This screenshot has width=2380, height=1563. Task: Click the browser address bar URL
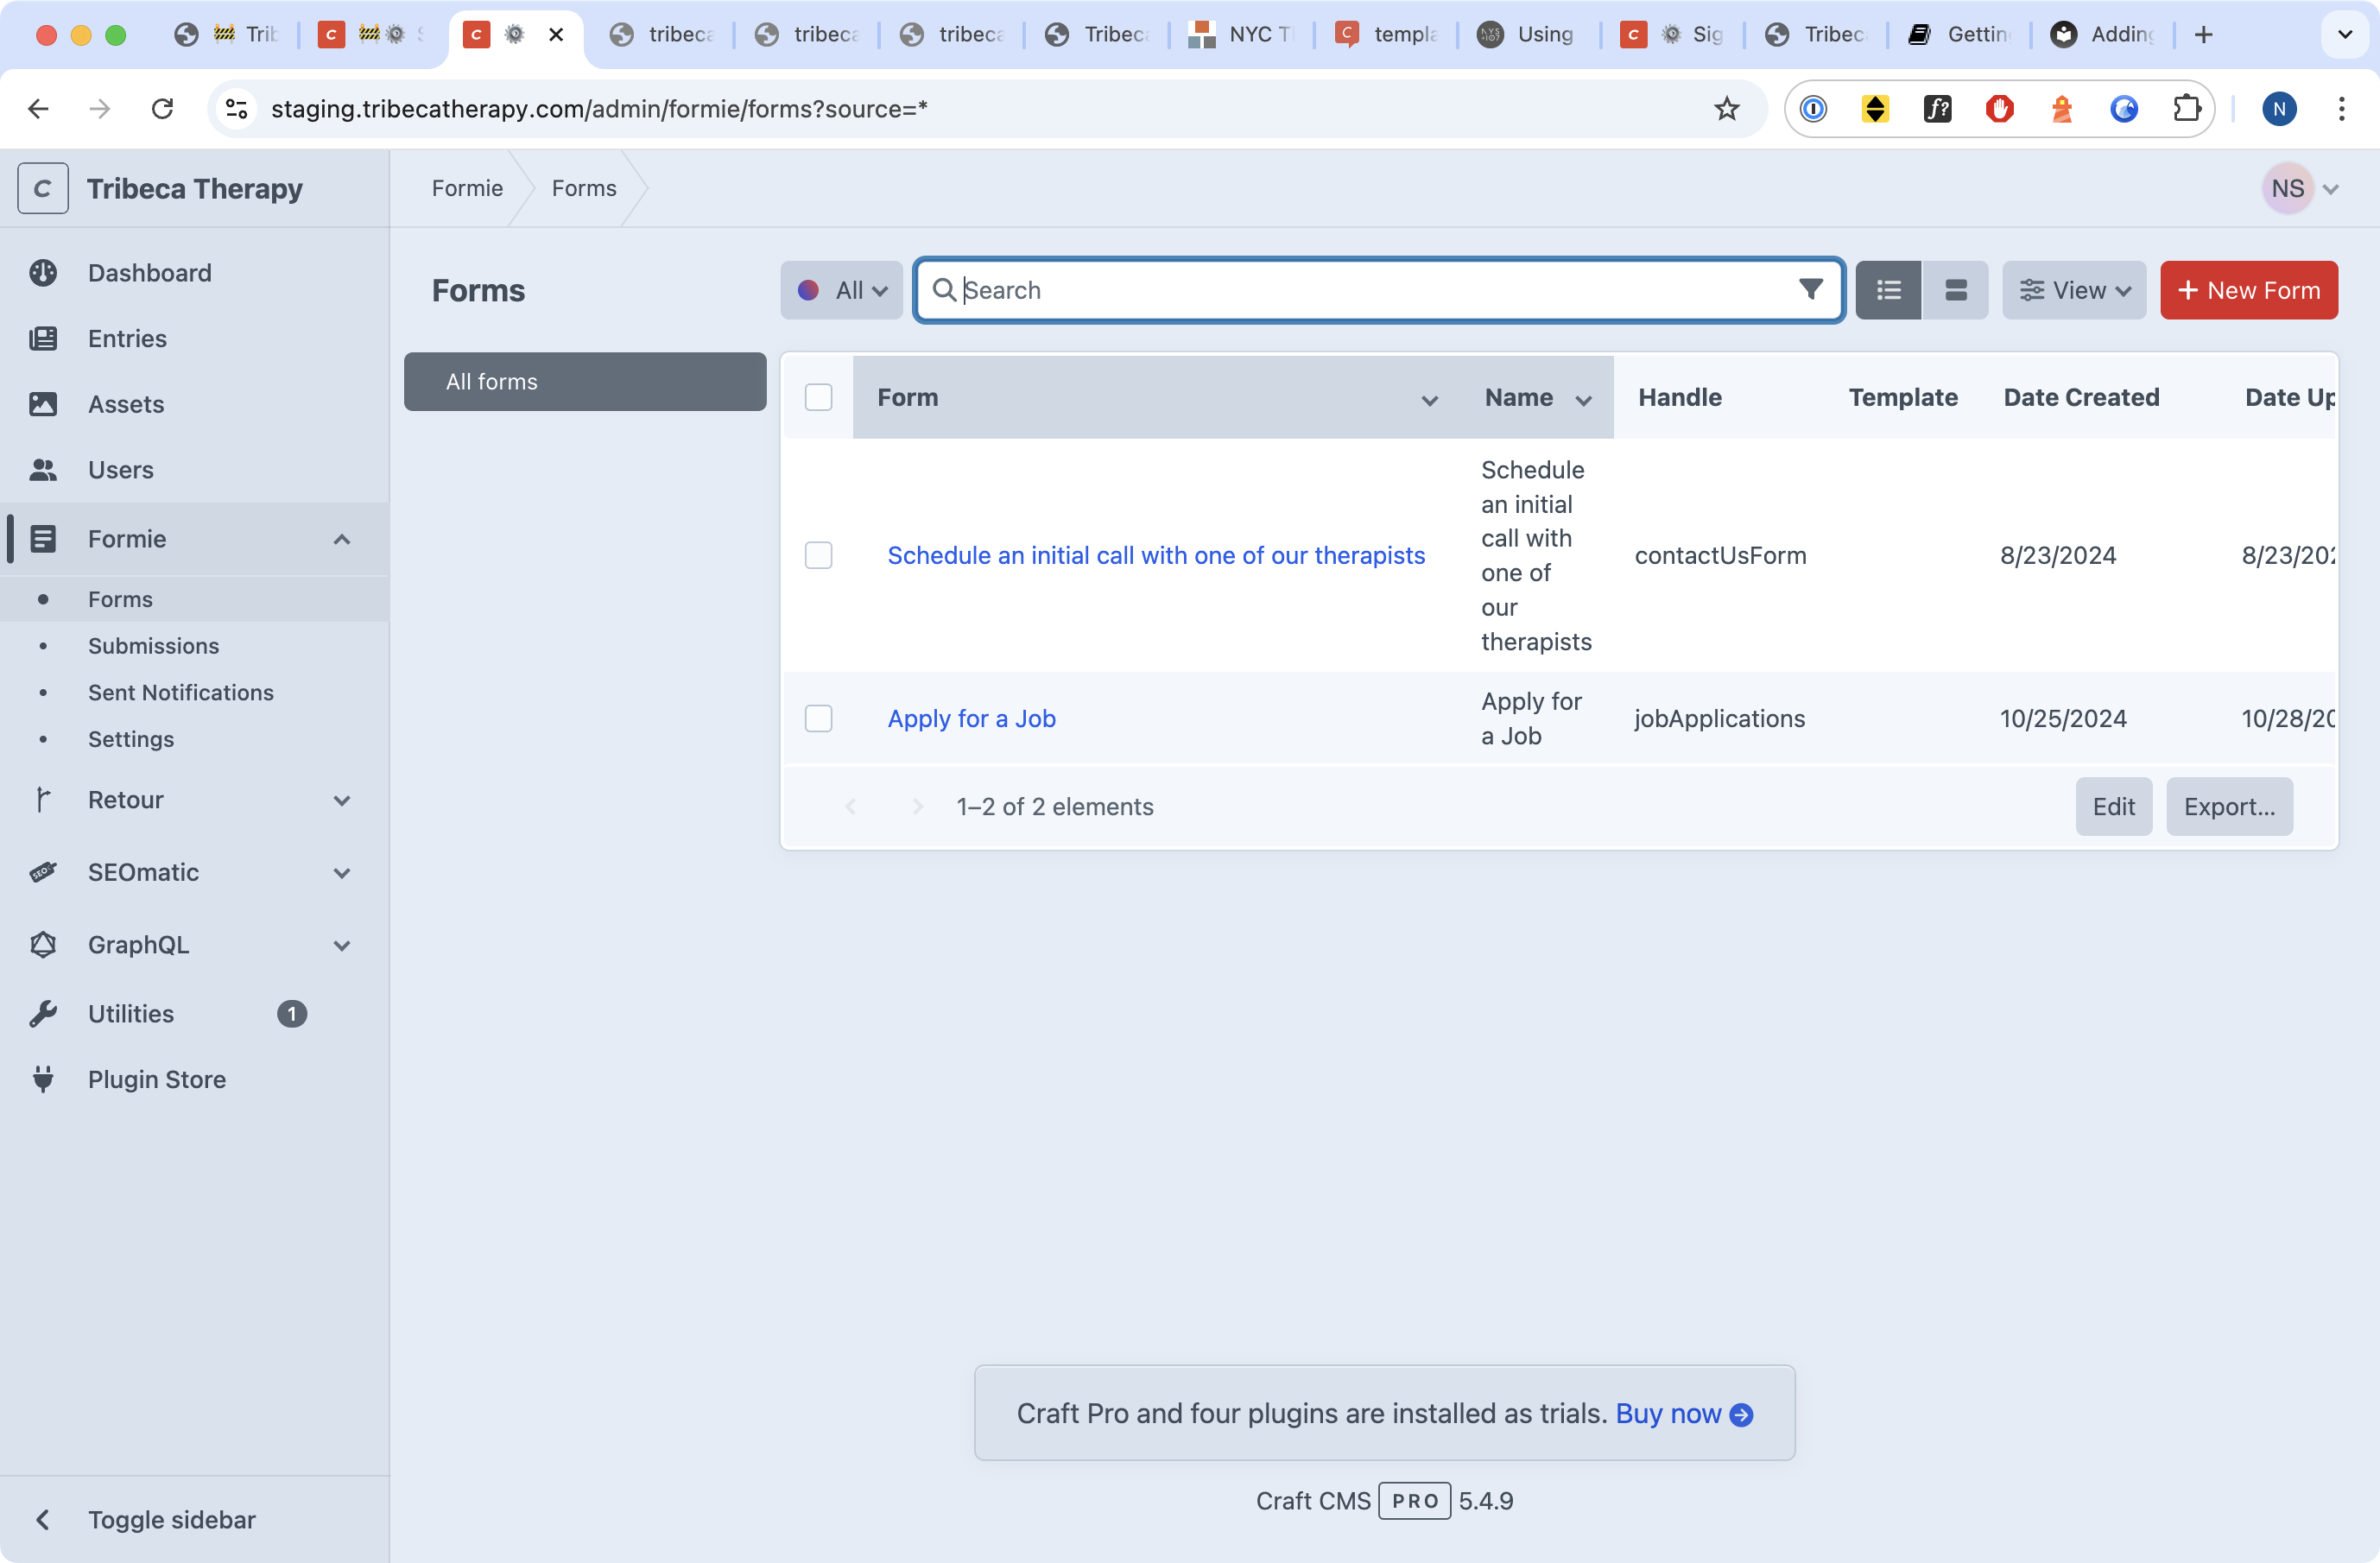click(x=600, y=109)
